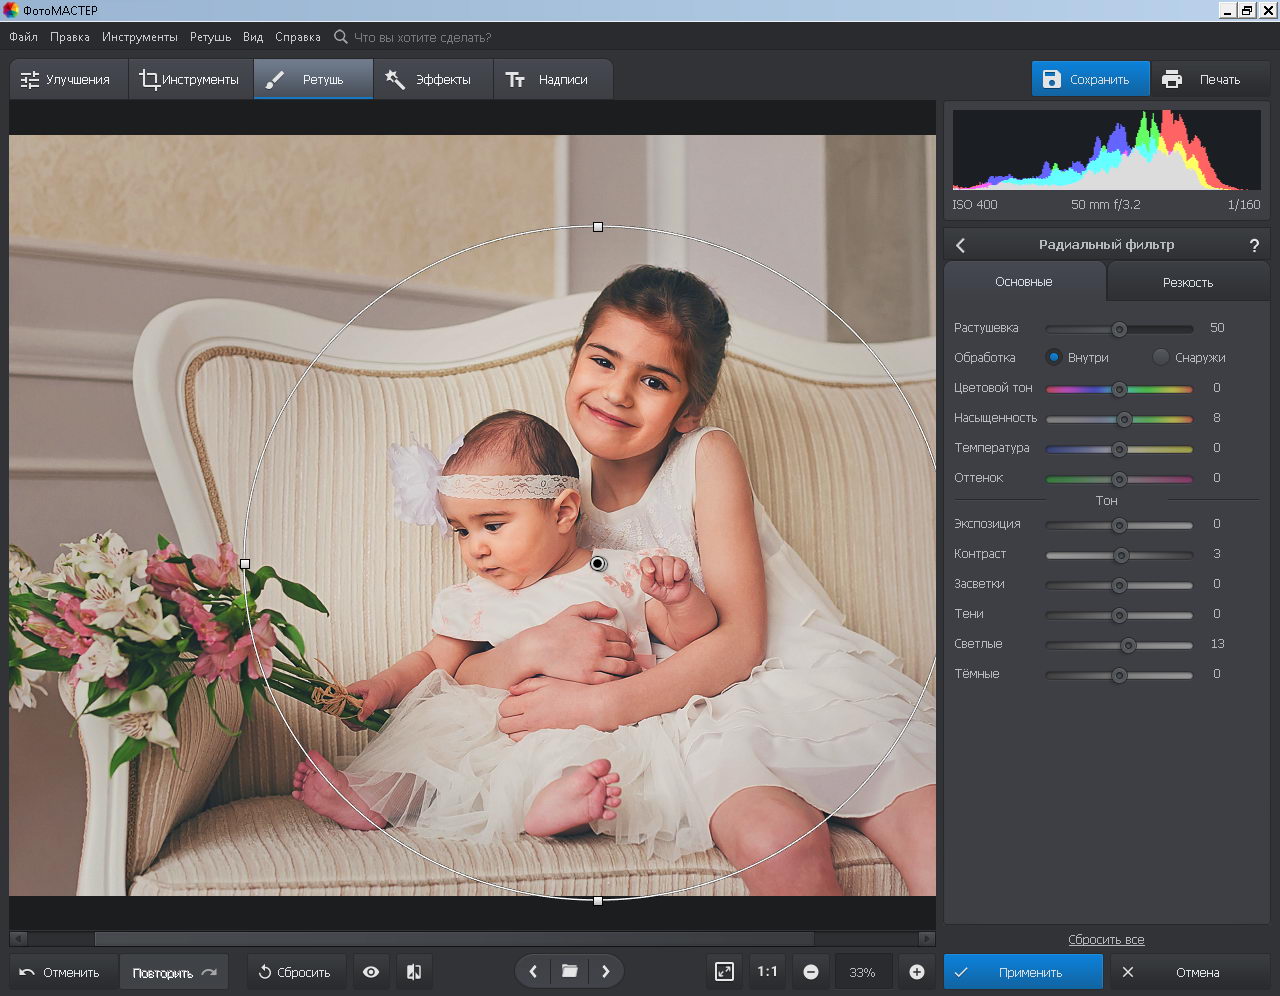Click the ISO 400 text

(x=975, y=204)
